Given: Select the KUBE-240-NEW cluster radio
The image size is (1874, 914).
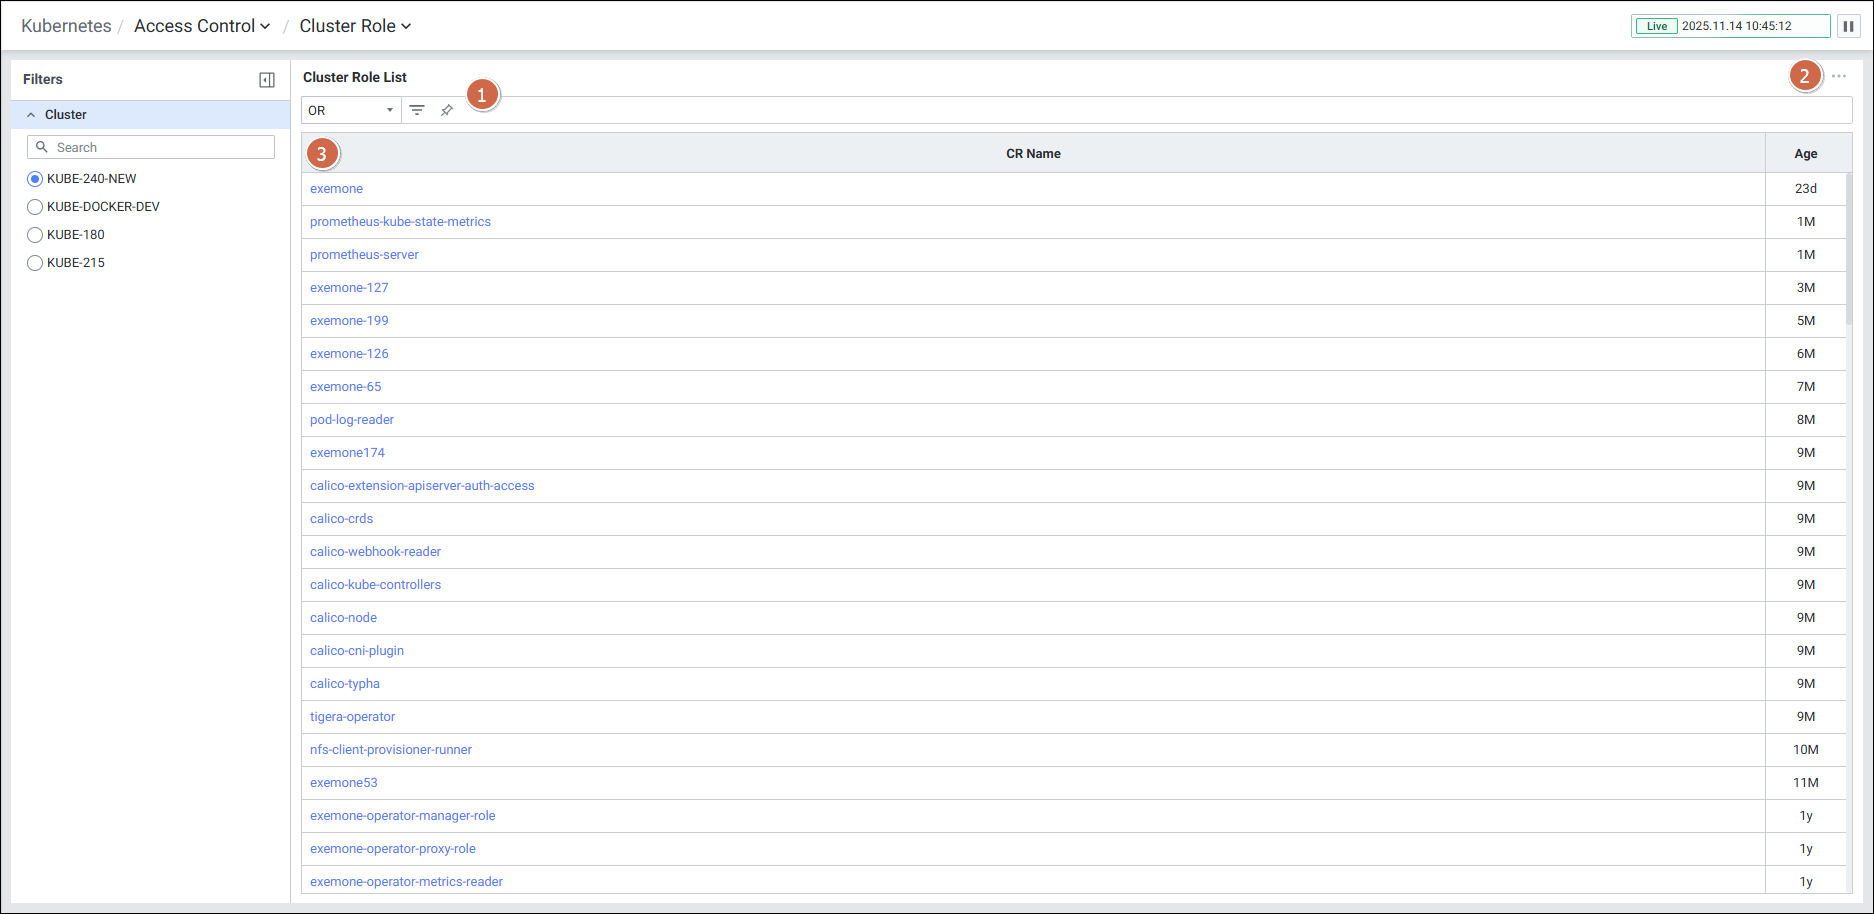Looking at the screenshot, I should (35, 179).
